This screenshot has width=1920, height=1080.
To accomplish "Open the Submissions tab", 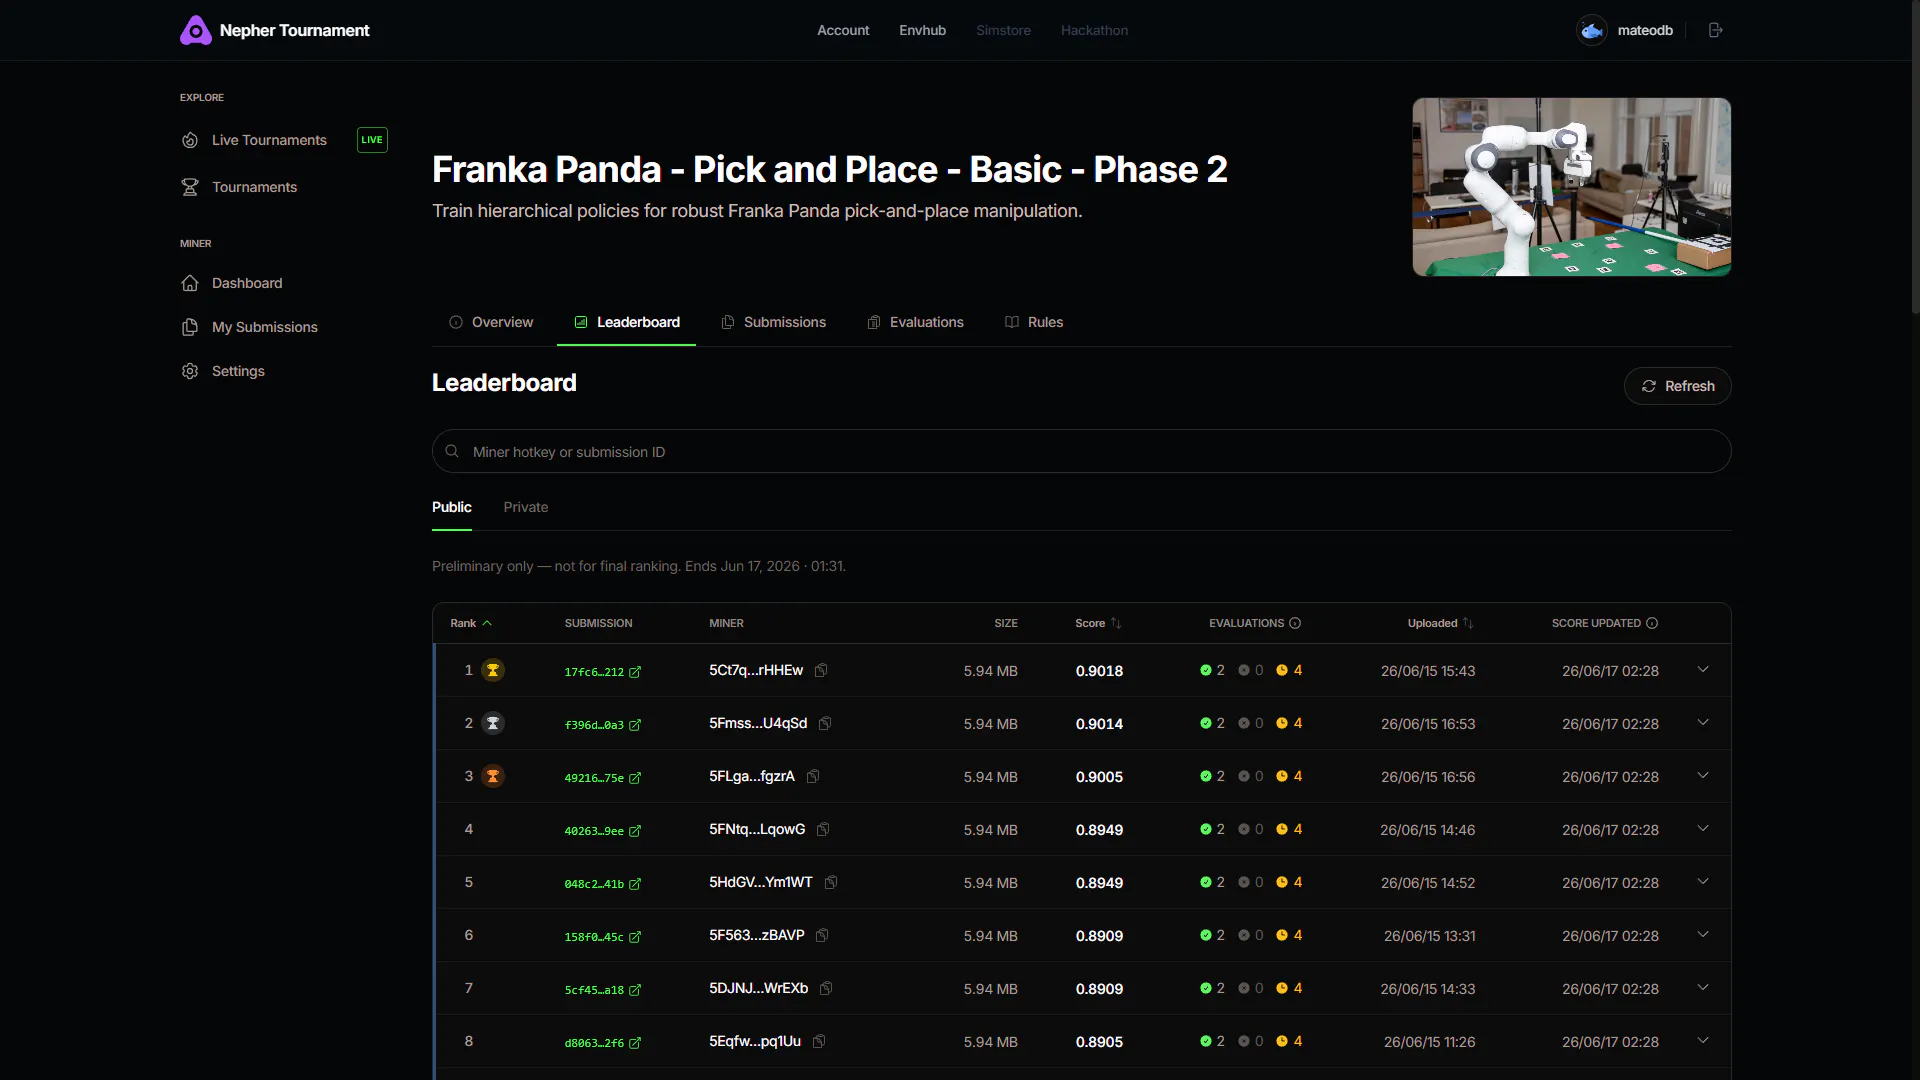I will pyautogui.click(x=773, y=322).
